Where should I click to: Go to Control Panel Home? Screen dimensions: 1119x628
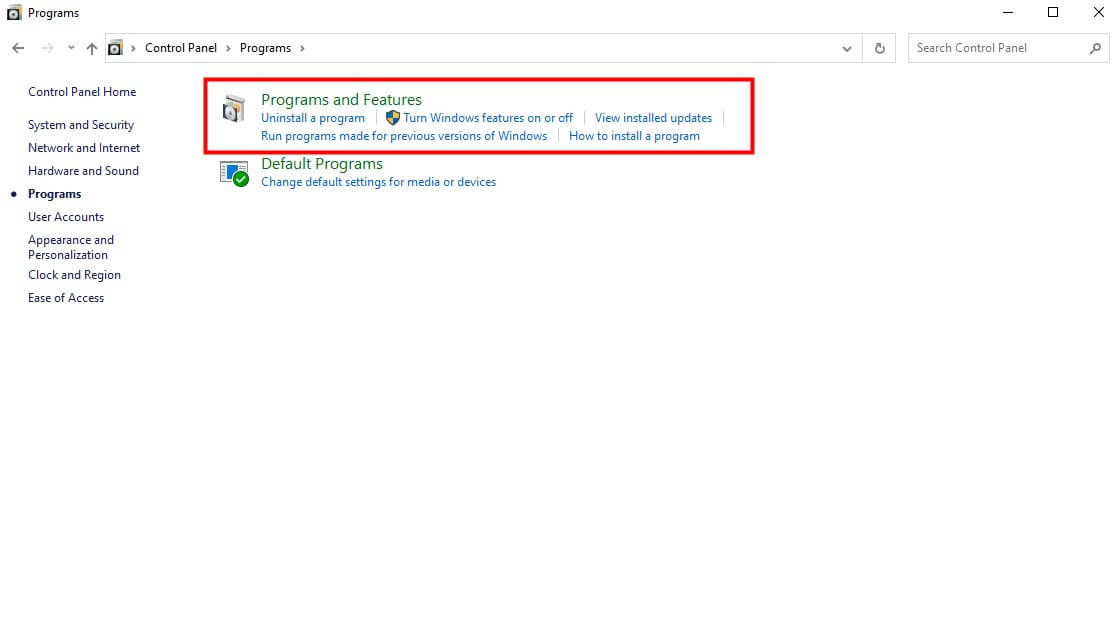[82, 92]
